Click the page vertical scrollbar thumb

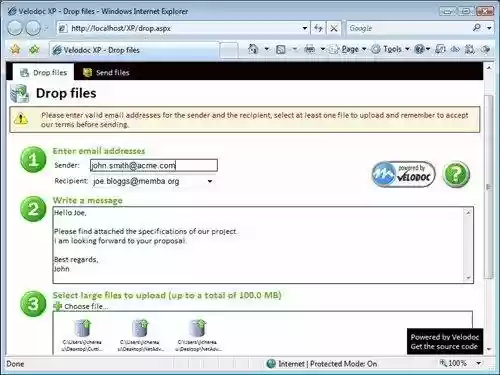[488, 187]
